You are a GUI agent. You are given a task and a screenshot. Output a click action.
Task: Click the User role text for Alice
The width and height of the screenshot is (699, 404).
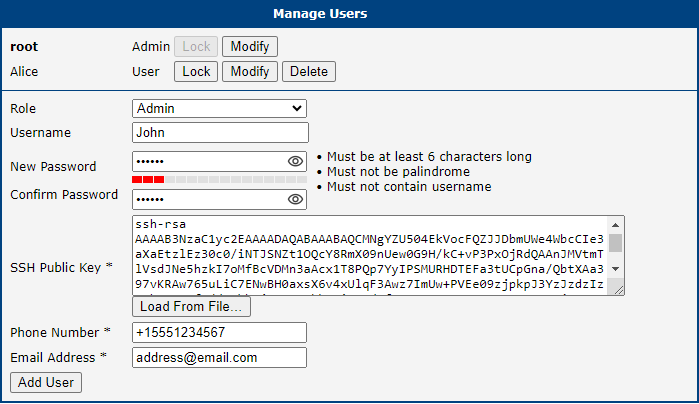(146, 71)
